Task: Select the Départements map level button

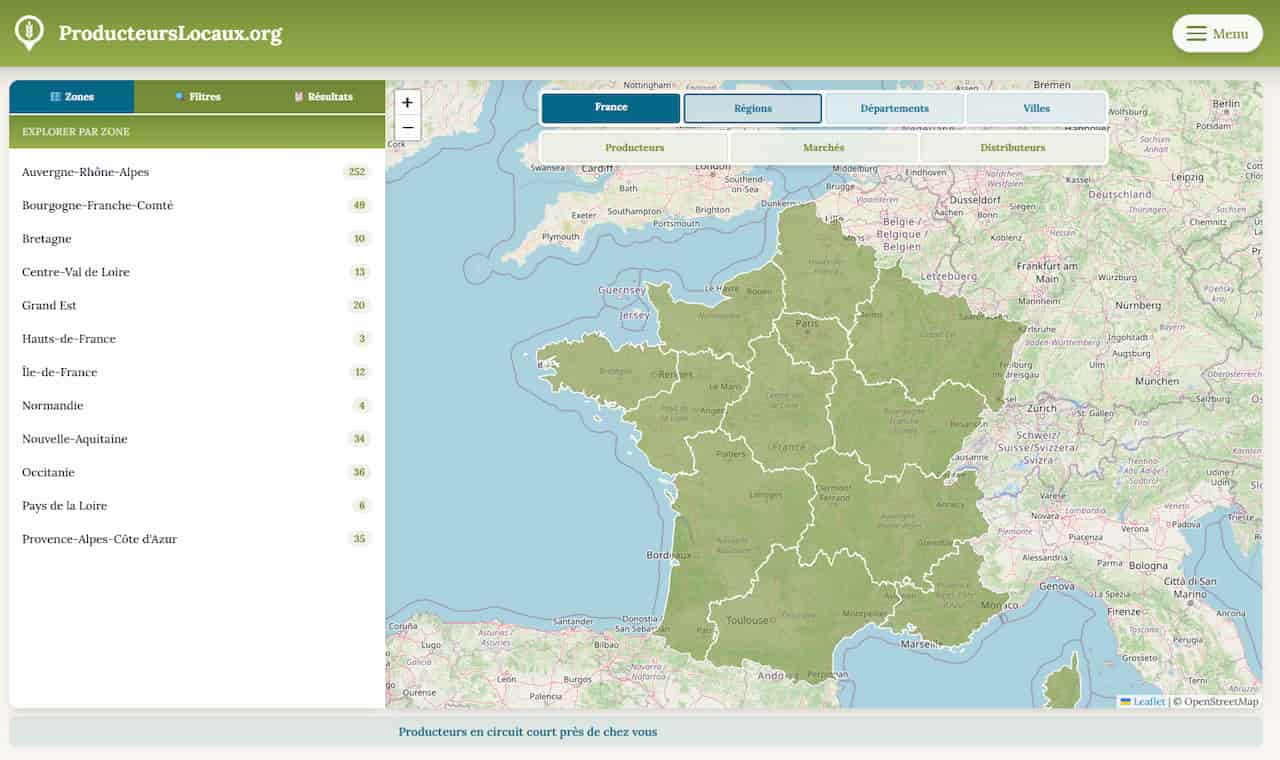Action: (x=895, y=108)
